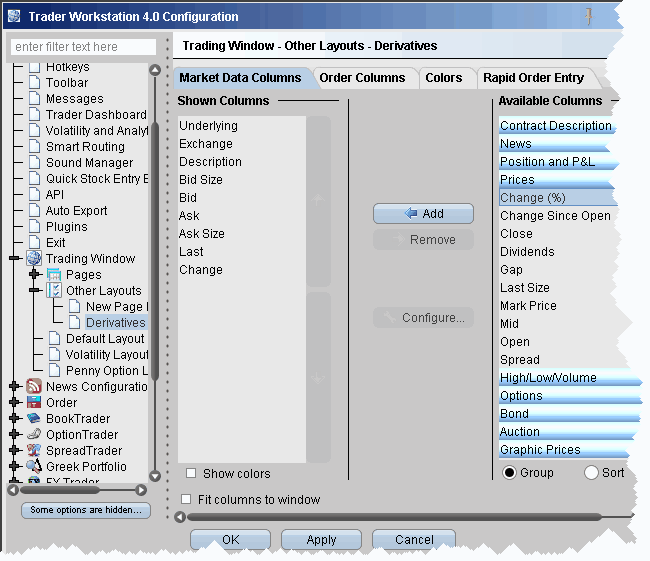Click the News Configuration RSS icon

[x=34, y=386]
